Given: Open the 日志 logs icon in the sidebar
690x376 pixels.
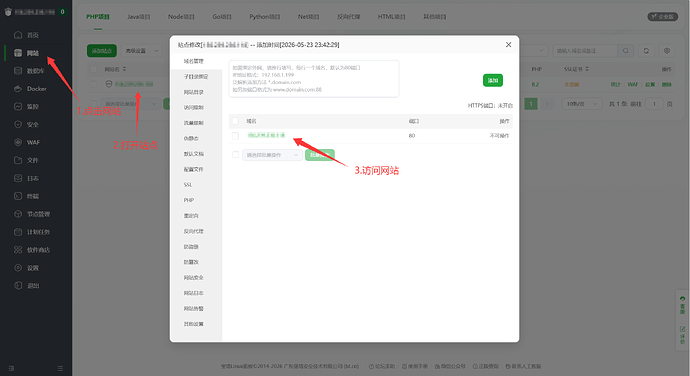Looking at the screenshot, I should click(18, 178).
